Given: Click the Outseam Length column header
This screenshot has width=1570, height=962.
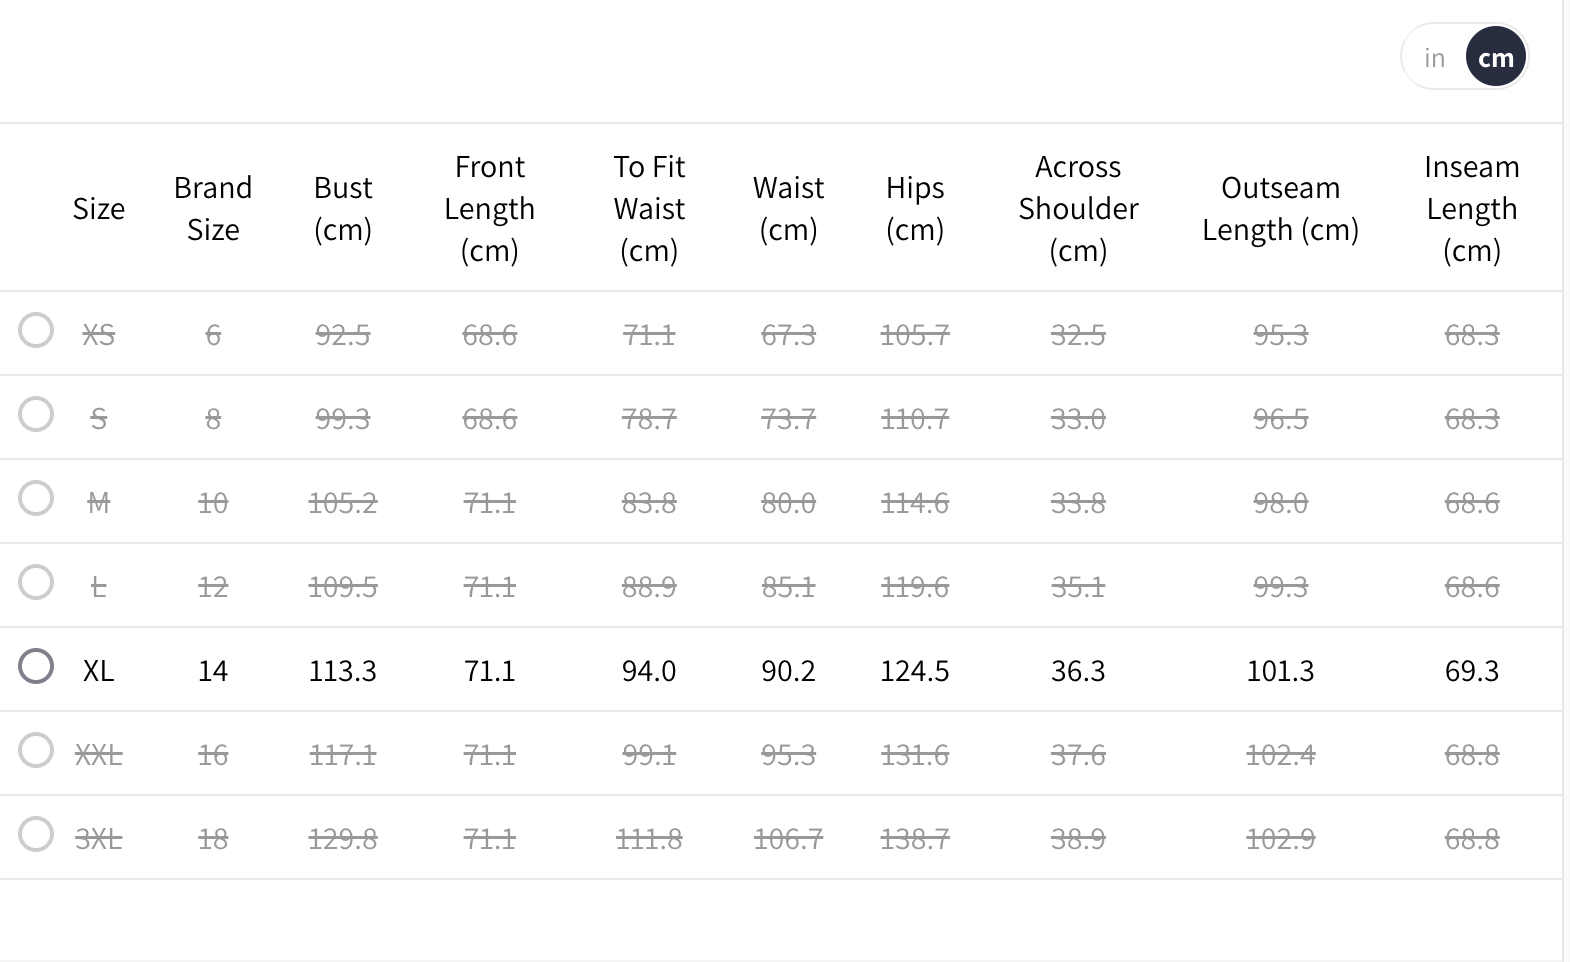Looking at the screenshot, I should (x=1280, y=208).
